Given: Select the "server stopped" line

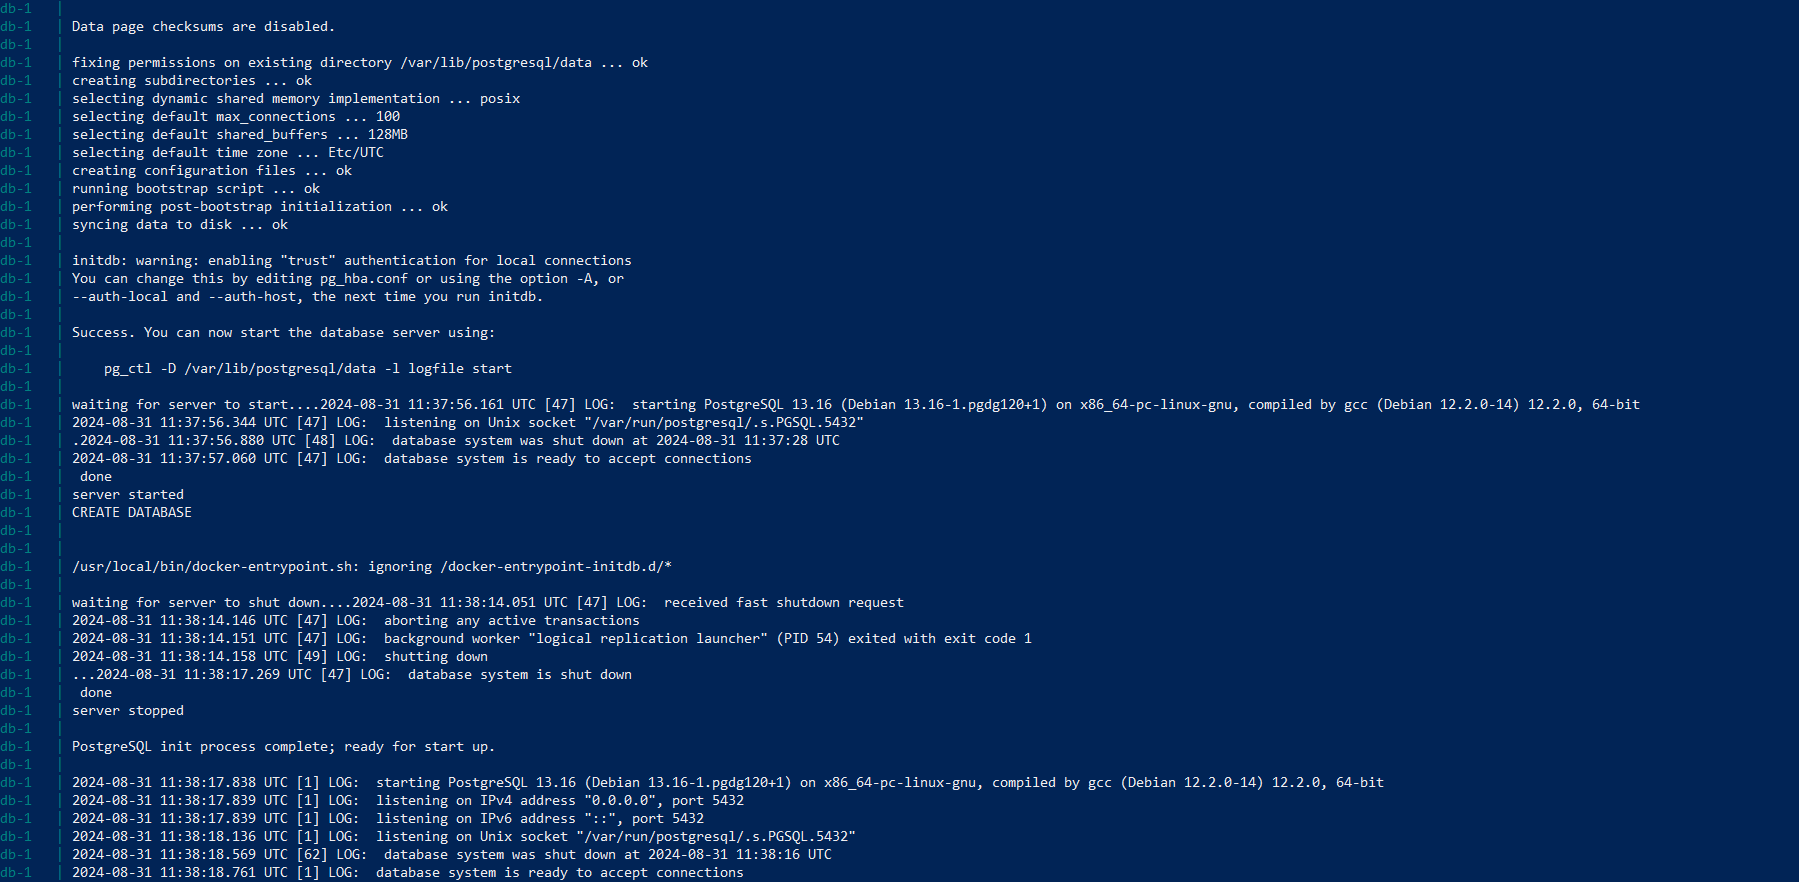Looking at the screenshot, I should [127, 711].
